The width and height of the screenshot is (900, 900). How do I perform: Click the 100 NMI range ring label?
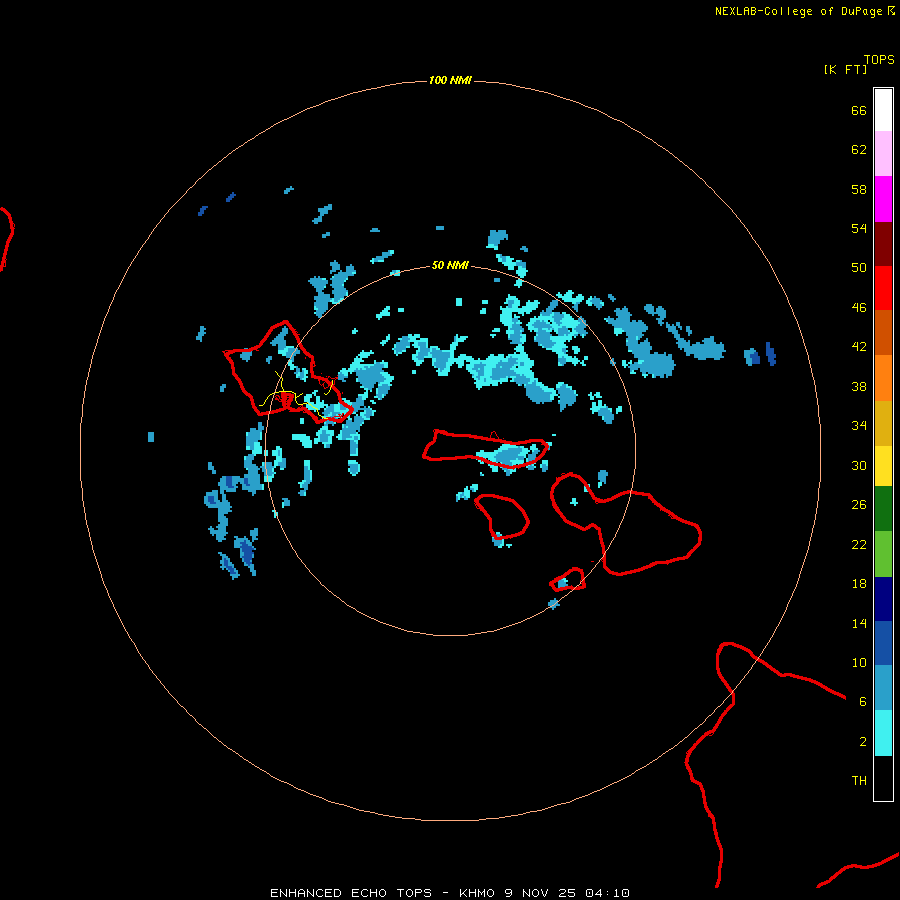(450, 80)
